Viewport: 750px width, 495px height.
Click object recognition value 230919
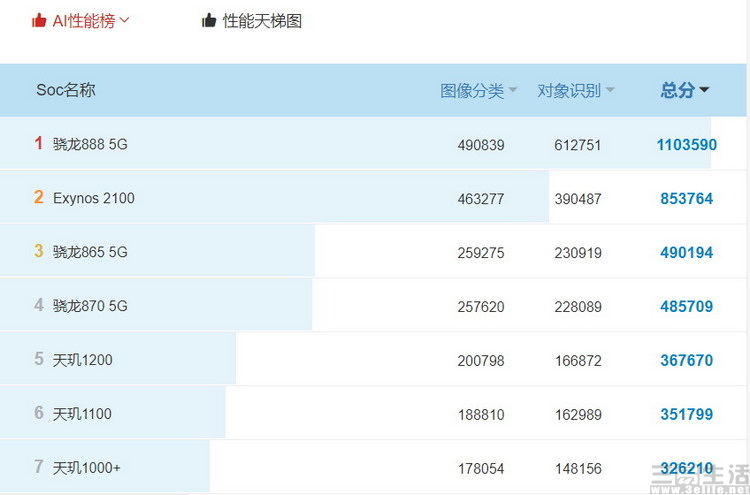578,253
